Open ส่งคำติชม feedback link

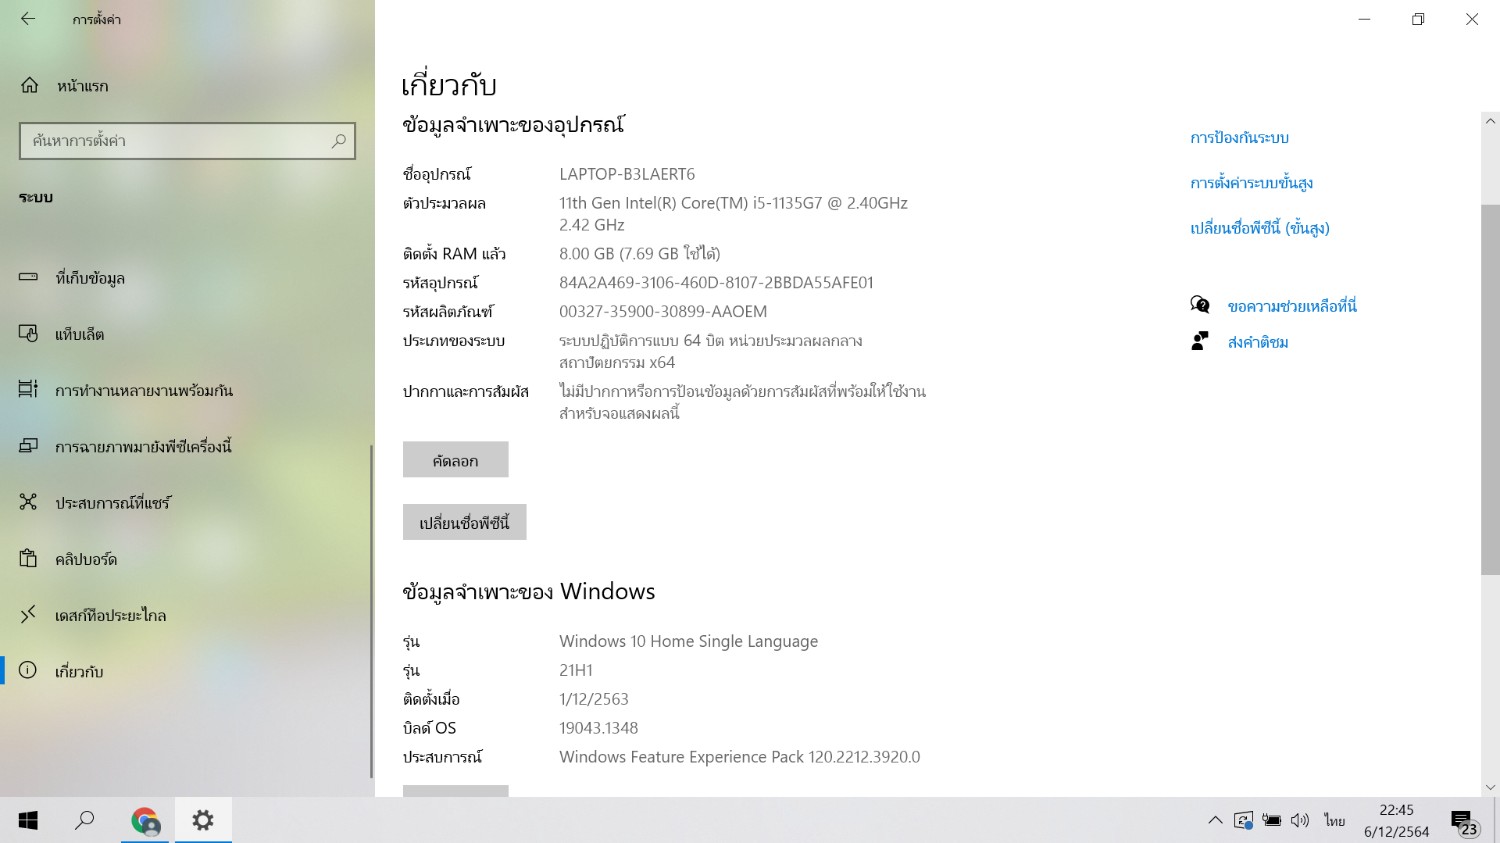1258,342
